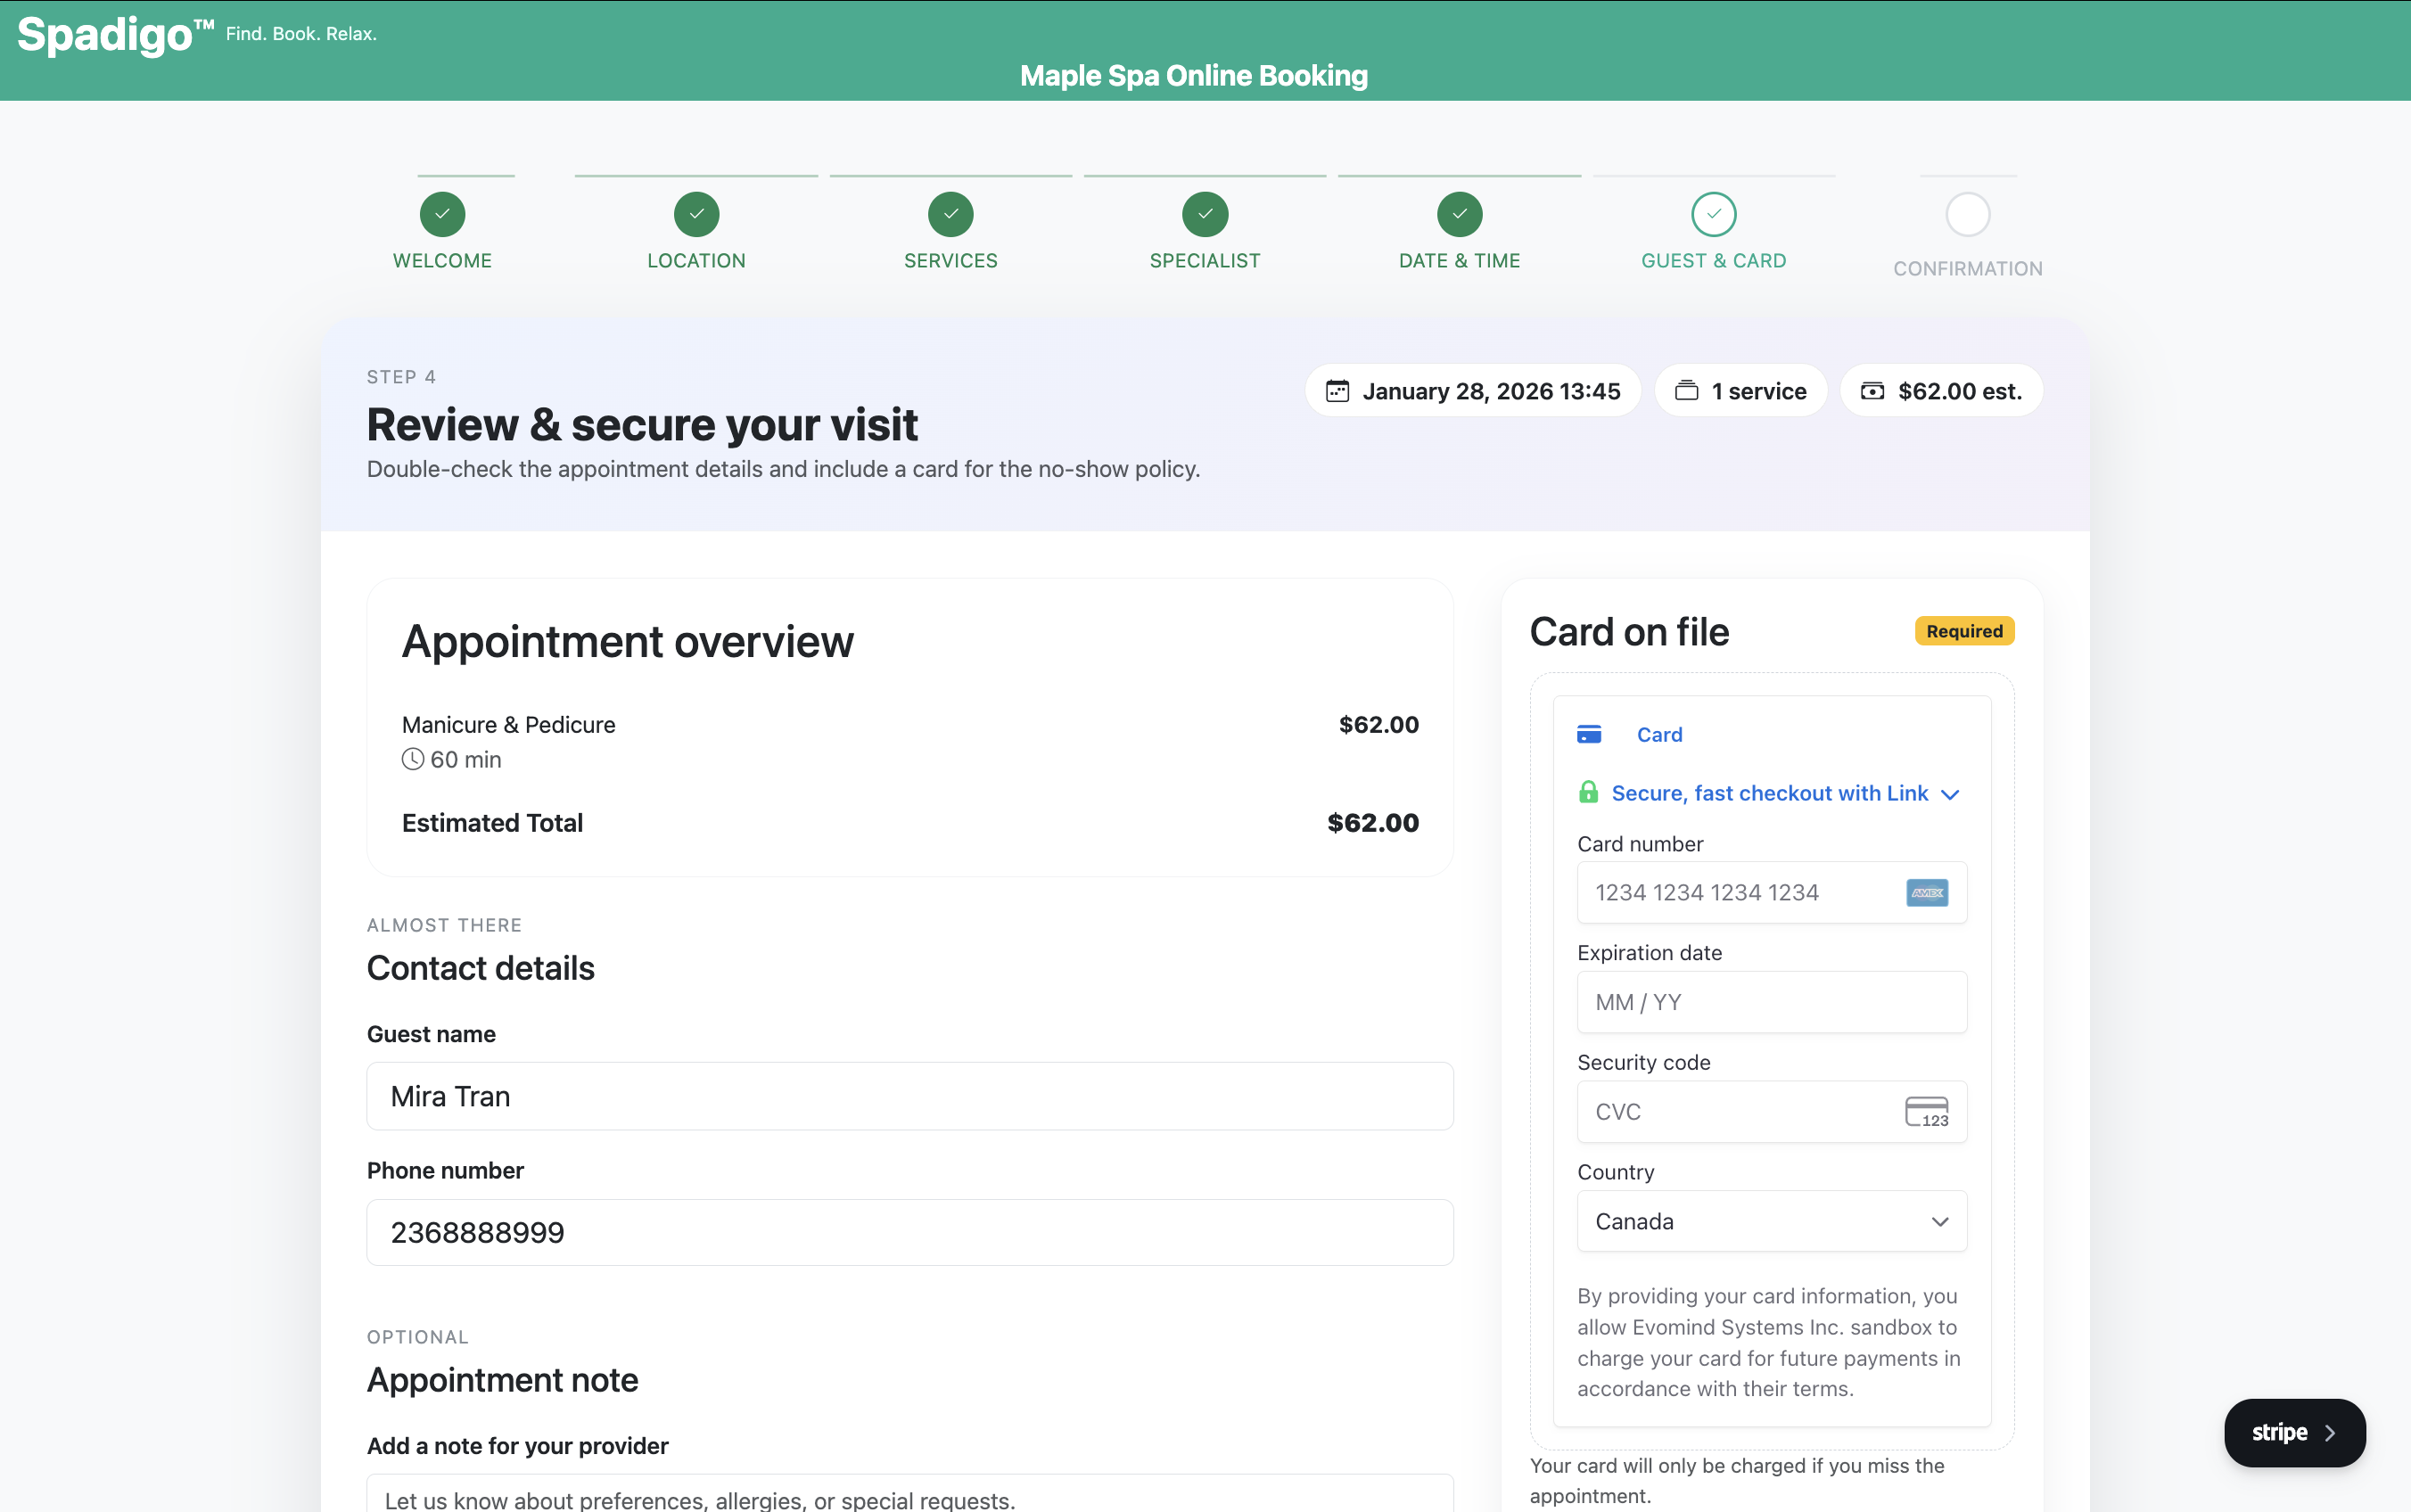Select the blue Card payment method icon

[1590, 733]
